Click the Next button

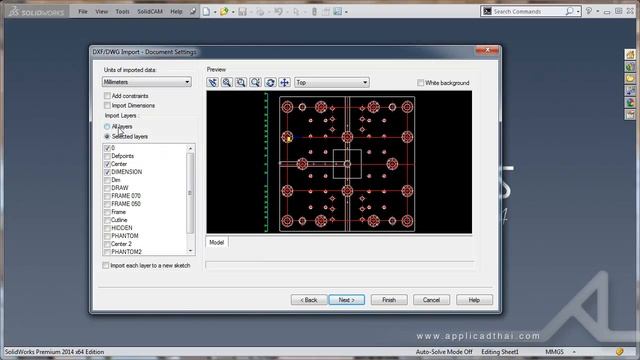click(x=347, y=300)
